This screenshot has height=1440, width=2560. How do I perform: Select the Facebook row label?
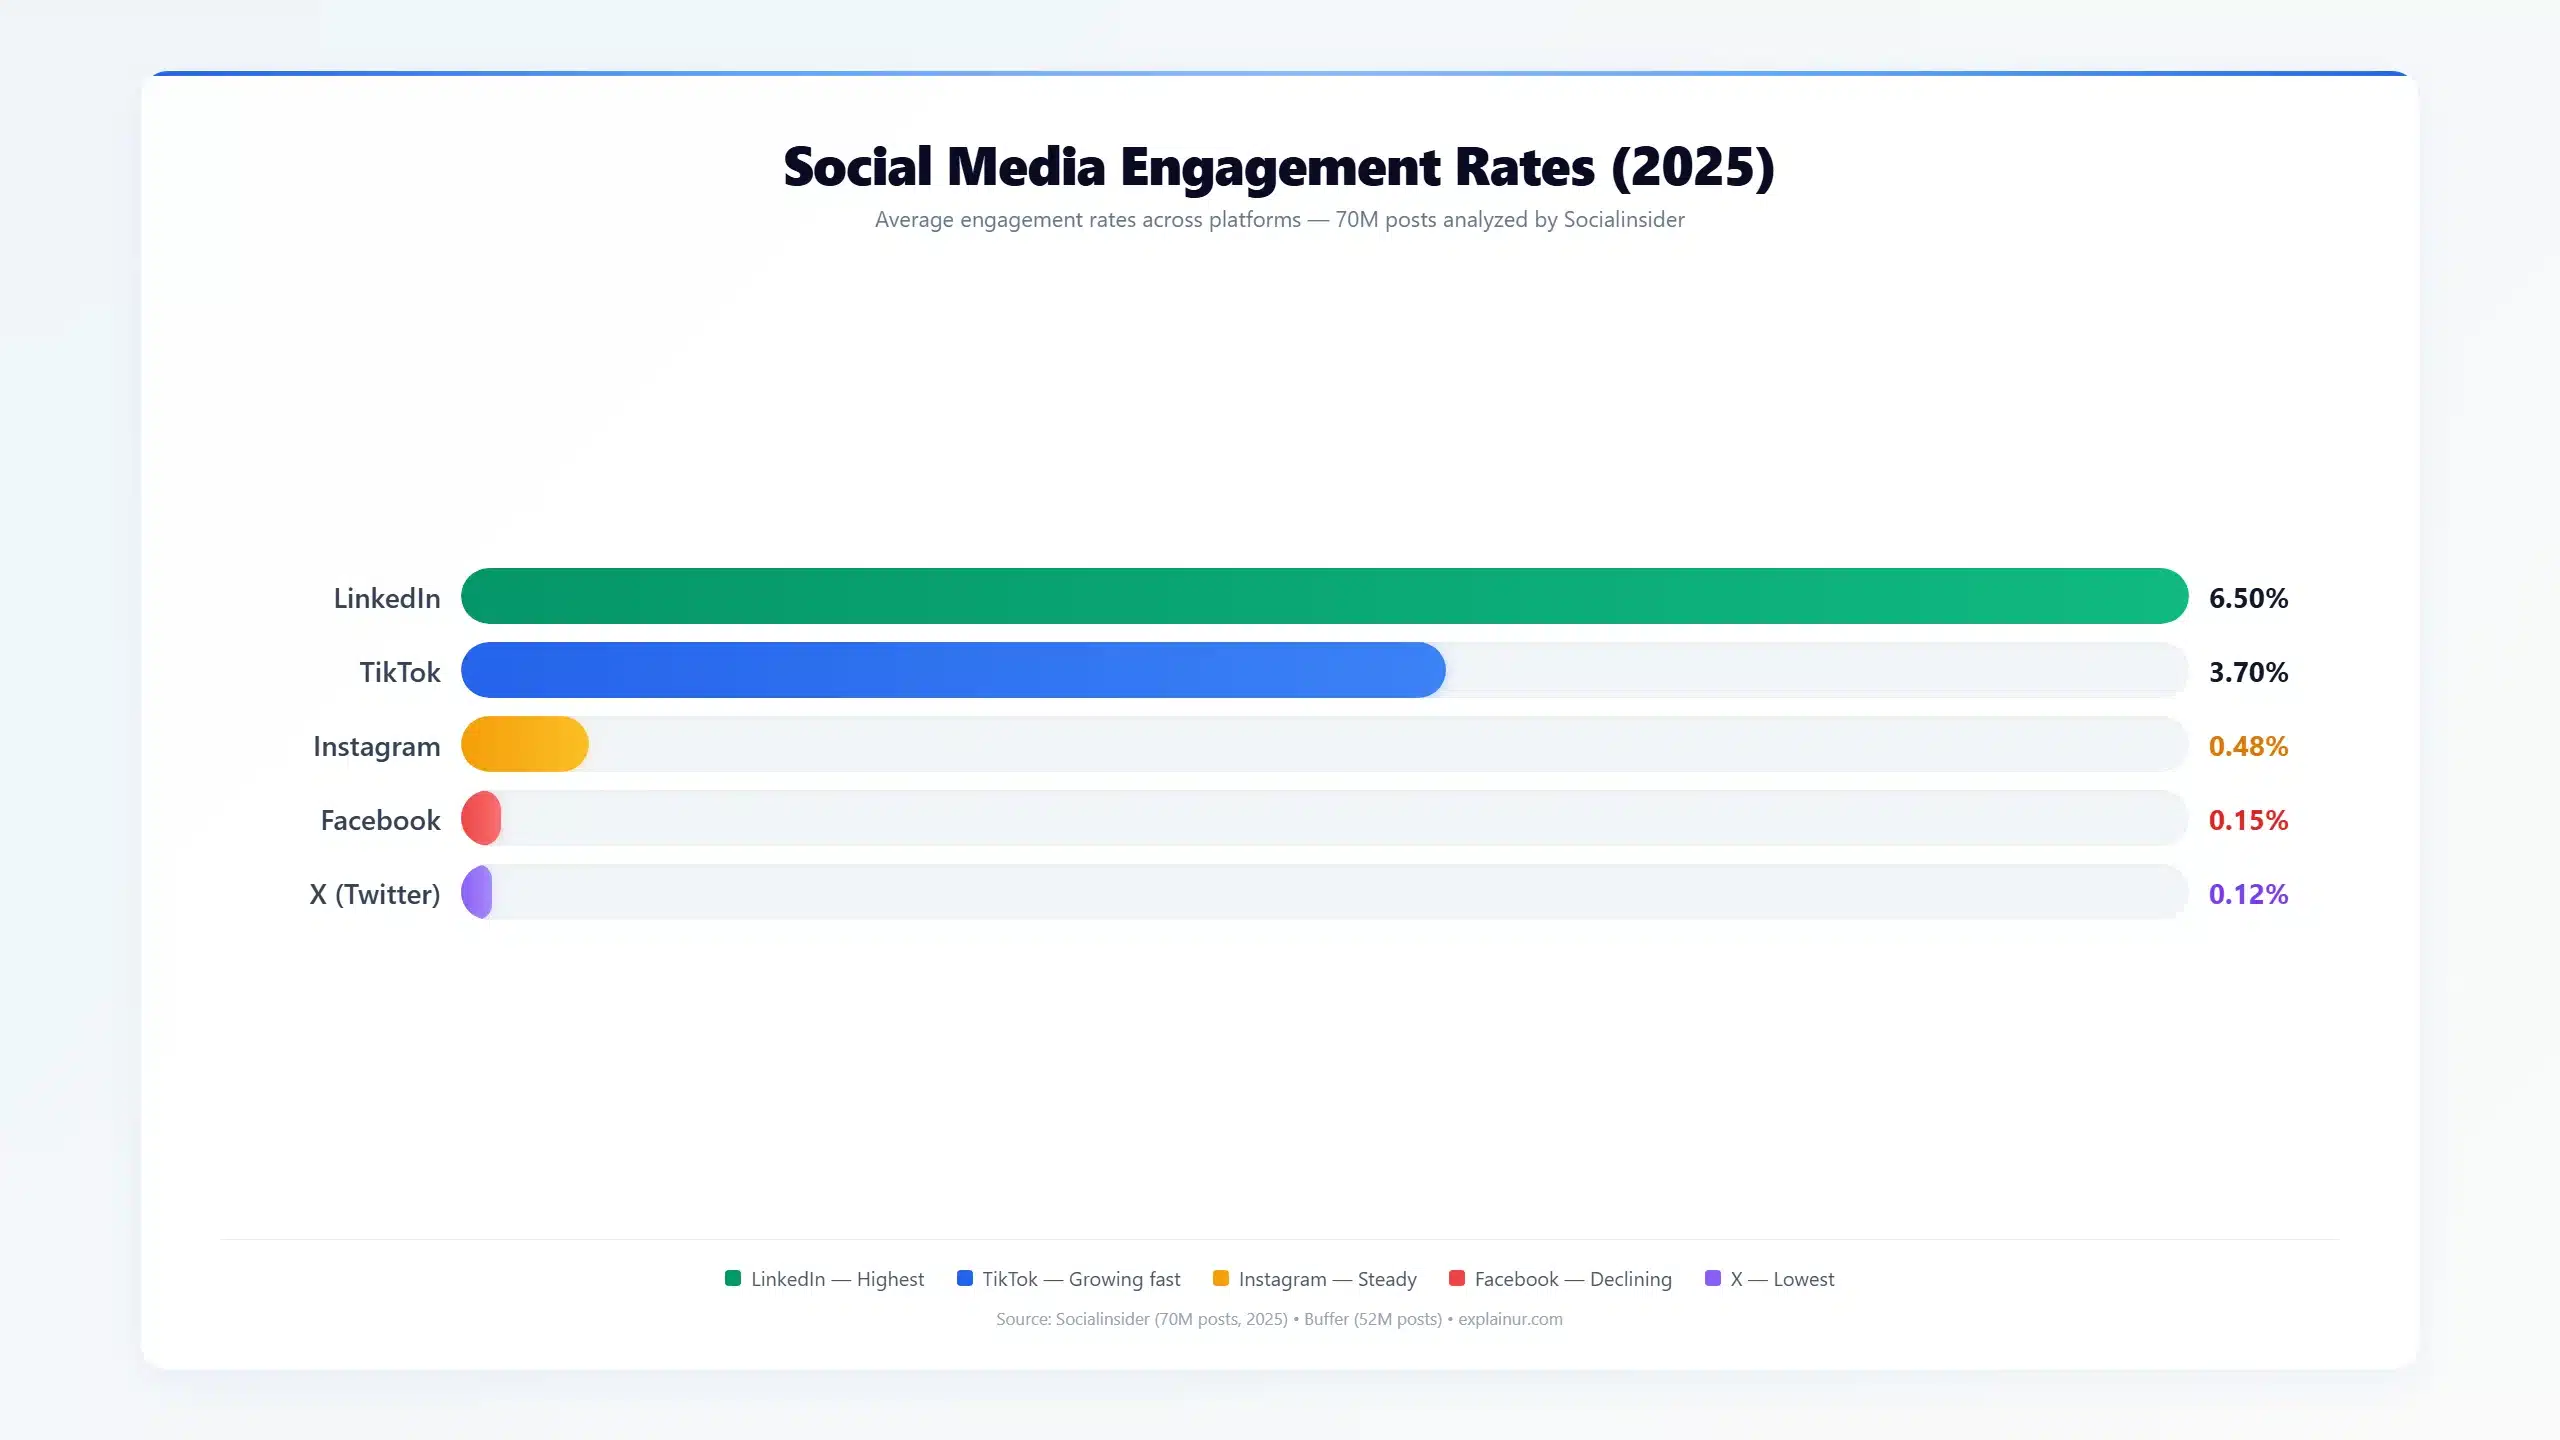(380, 820)
